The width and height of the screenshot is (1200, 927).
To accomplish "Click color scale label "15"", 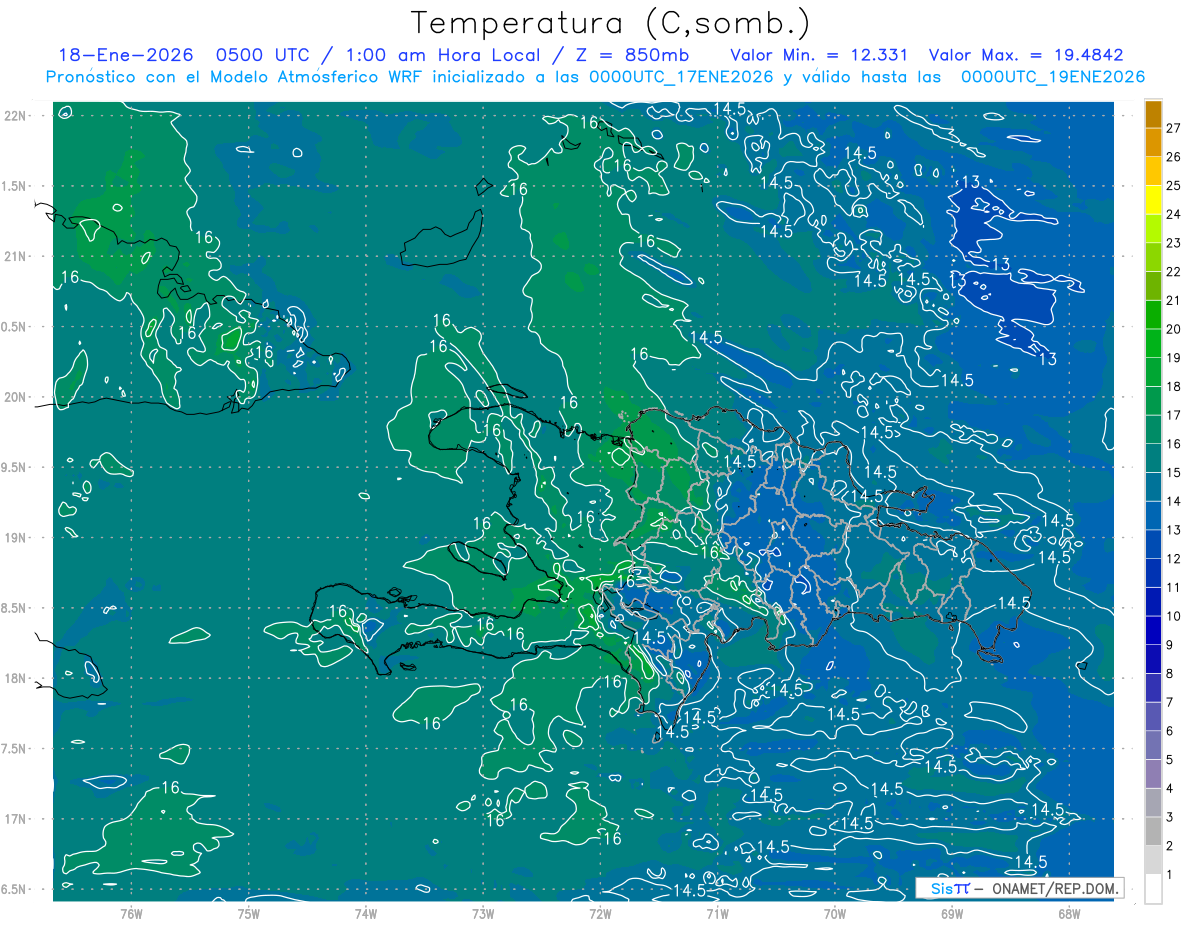I will (1174, 472).
